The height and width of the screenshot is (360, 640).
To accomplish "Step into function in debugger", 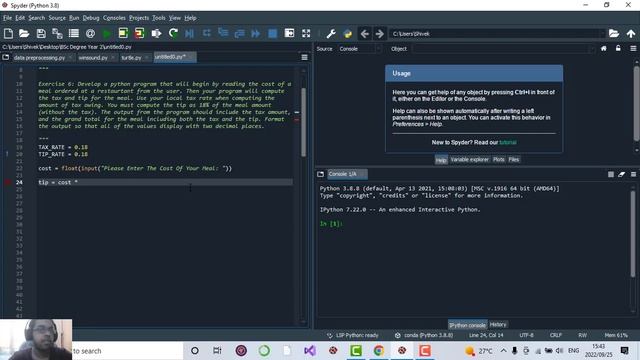I will [223, 33].
